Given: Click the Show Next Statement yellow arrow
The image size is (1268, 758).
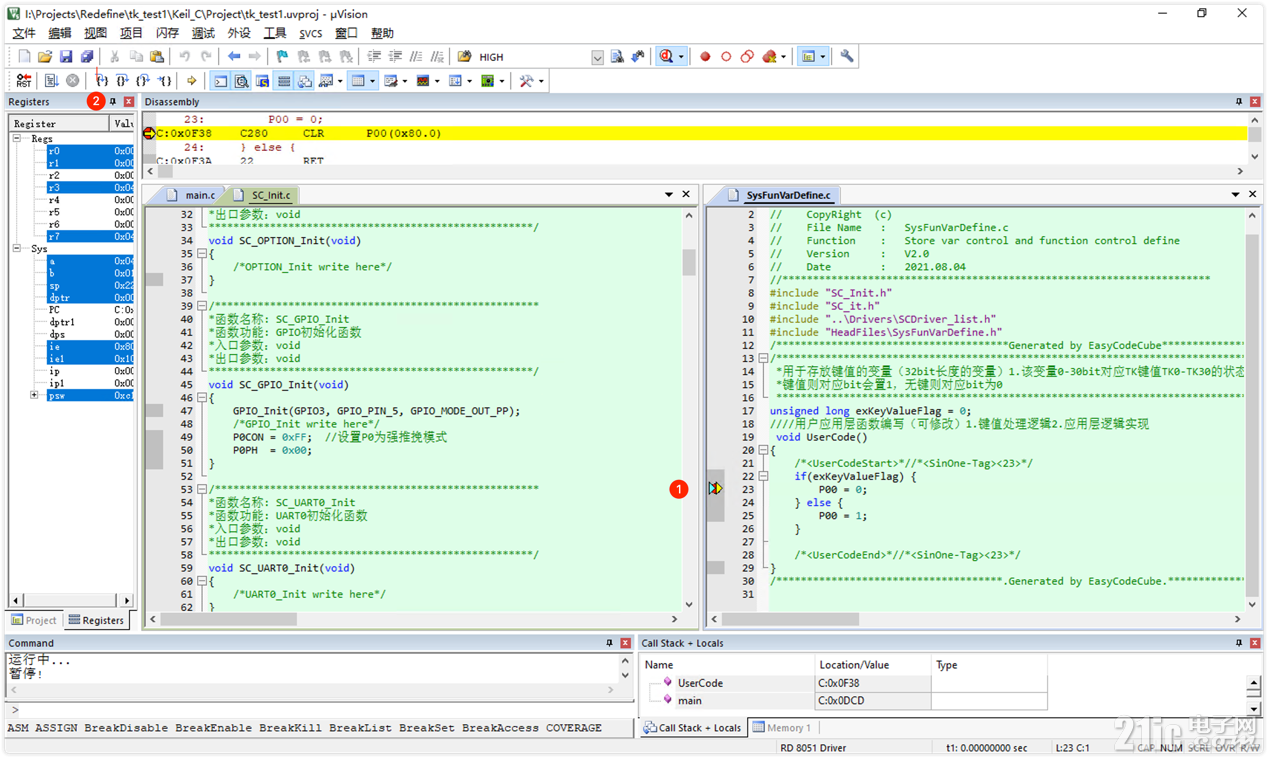Looking at the screenshot, I should point(191,81).
